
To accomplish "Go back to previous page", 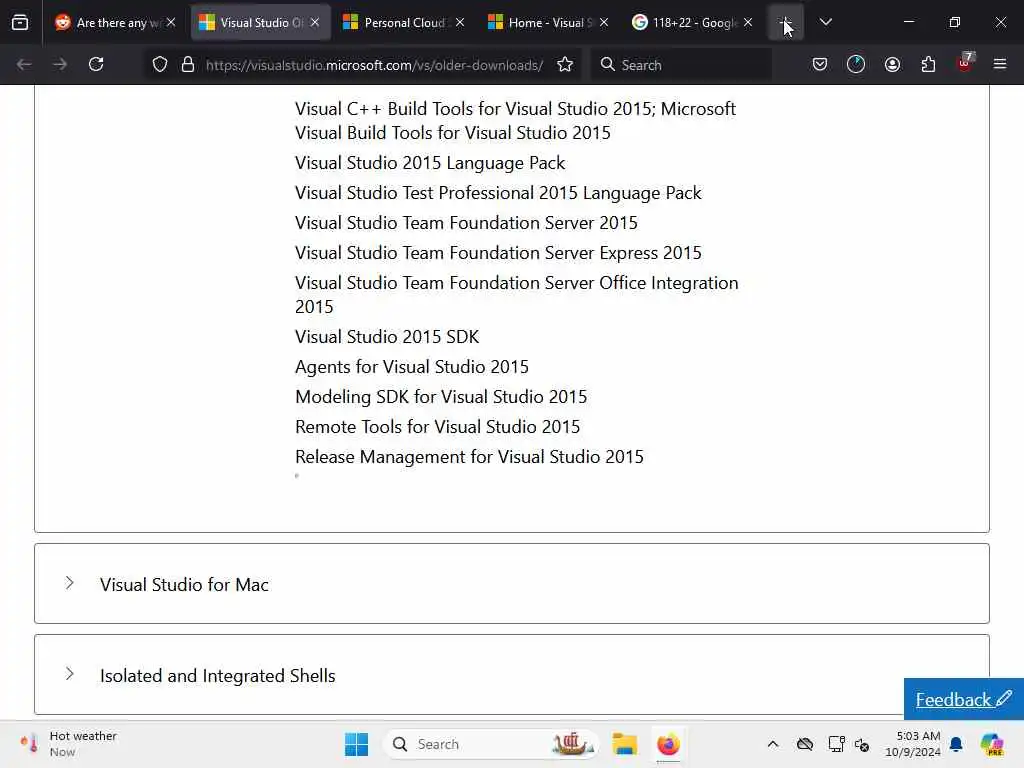I will pyautogui.click(x=24, y=64).
